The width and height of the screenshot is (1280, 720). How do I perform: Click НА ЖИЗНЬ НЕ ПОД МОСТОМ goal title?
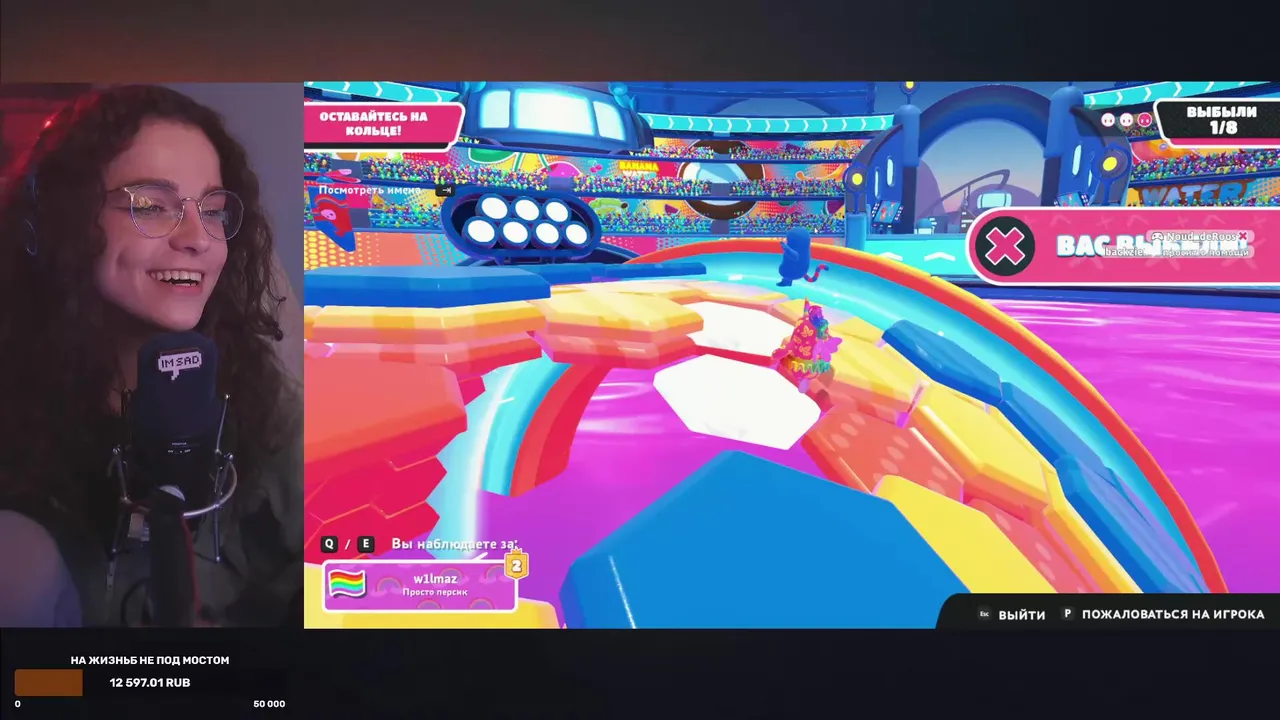click(x=150, y=660)
